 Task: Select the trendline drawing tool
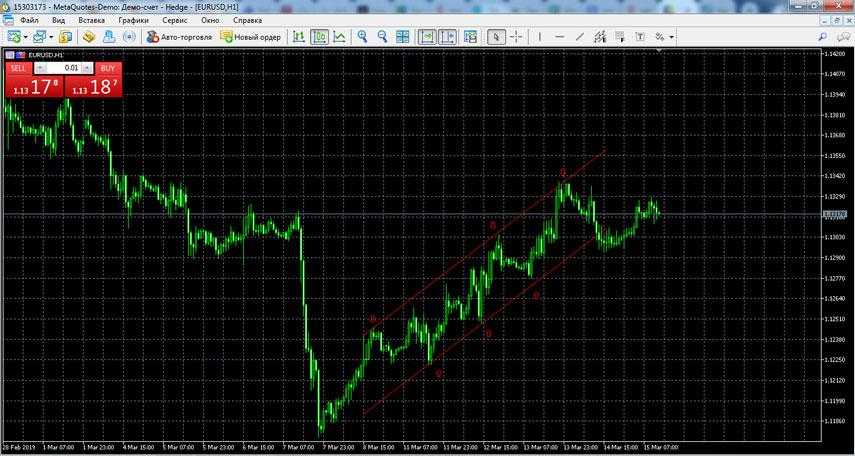pyautogui.click(x=579, y=37)
